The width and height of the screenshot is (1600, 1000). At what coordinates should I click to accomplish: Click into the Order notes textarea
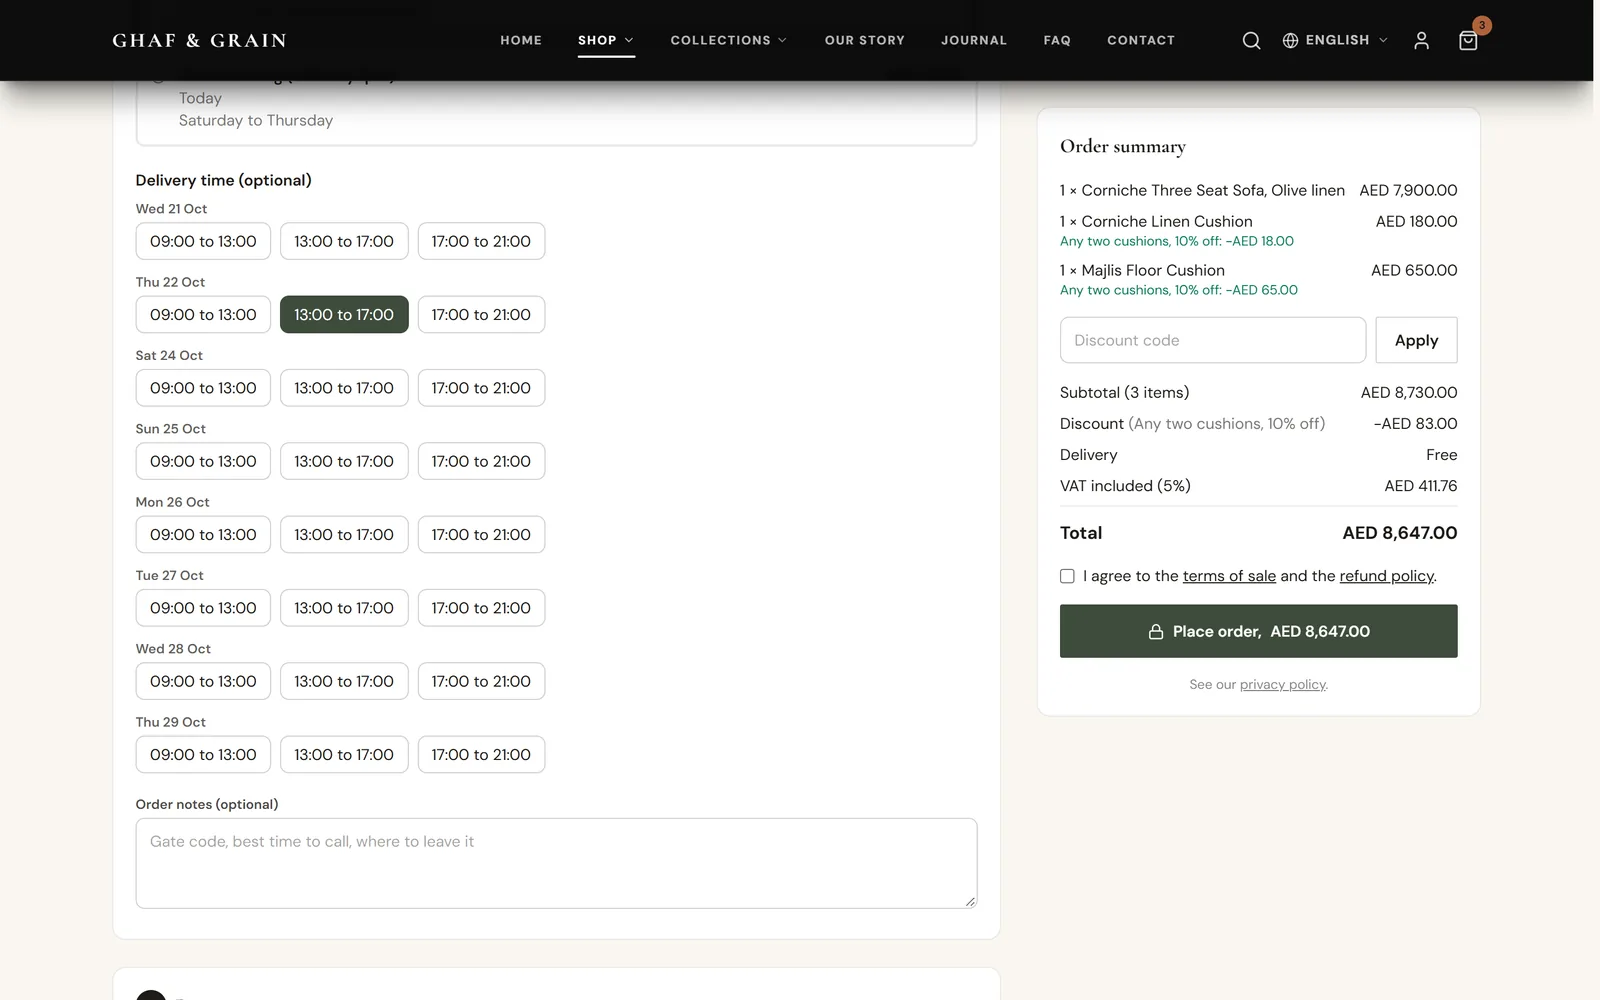pyautogui.click(x=556, y=863)
